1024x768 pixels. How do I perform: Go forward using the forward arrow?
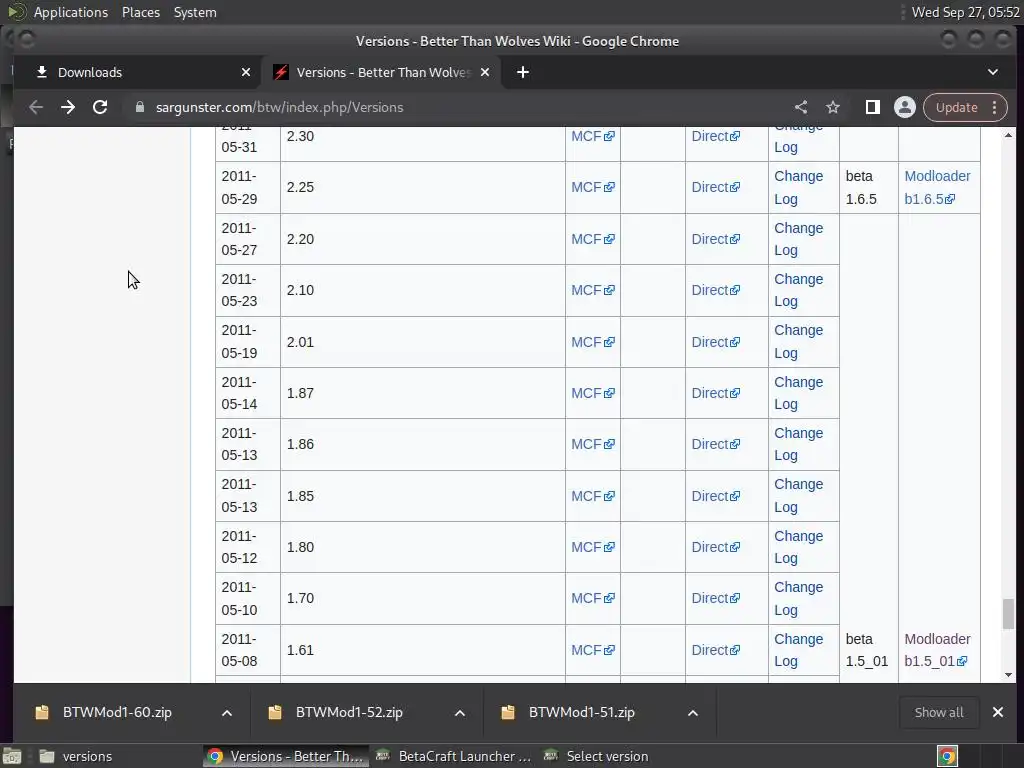pos(68,107)
